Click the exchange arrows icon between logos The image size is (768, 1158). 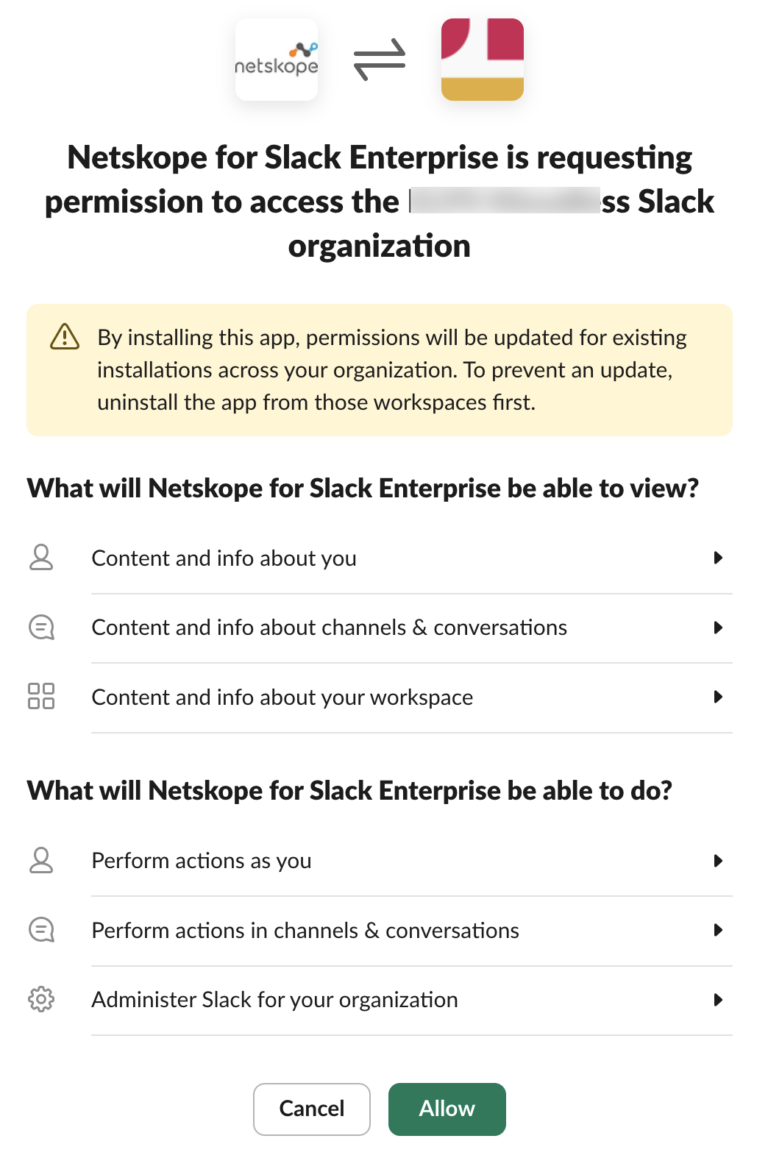click(x=380, y=61)
